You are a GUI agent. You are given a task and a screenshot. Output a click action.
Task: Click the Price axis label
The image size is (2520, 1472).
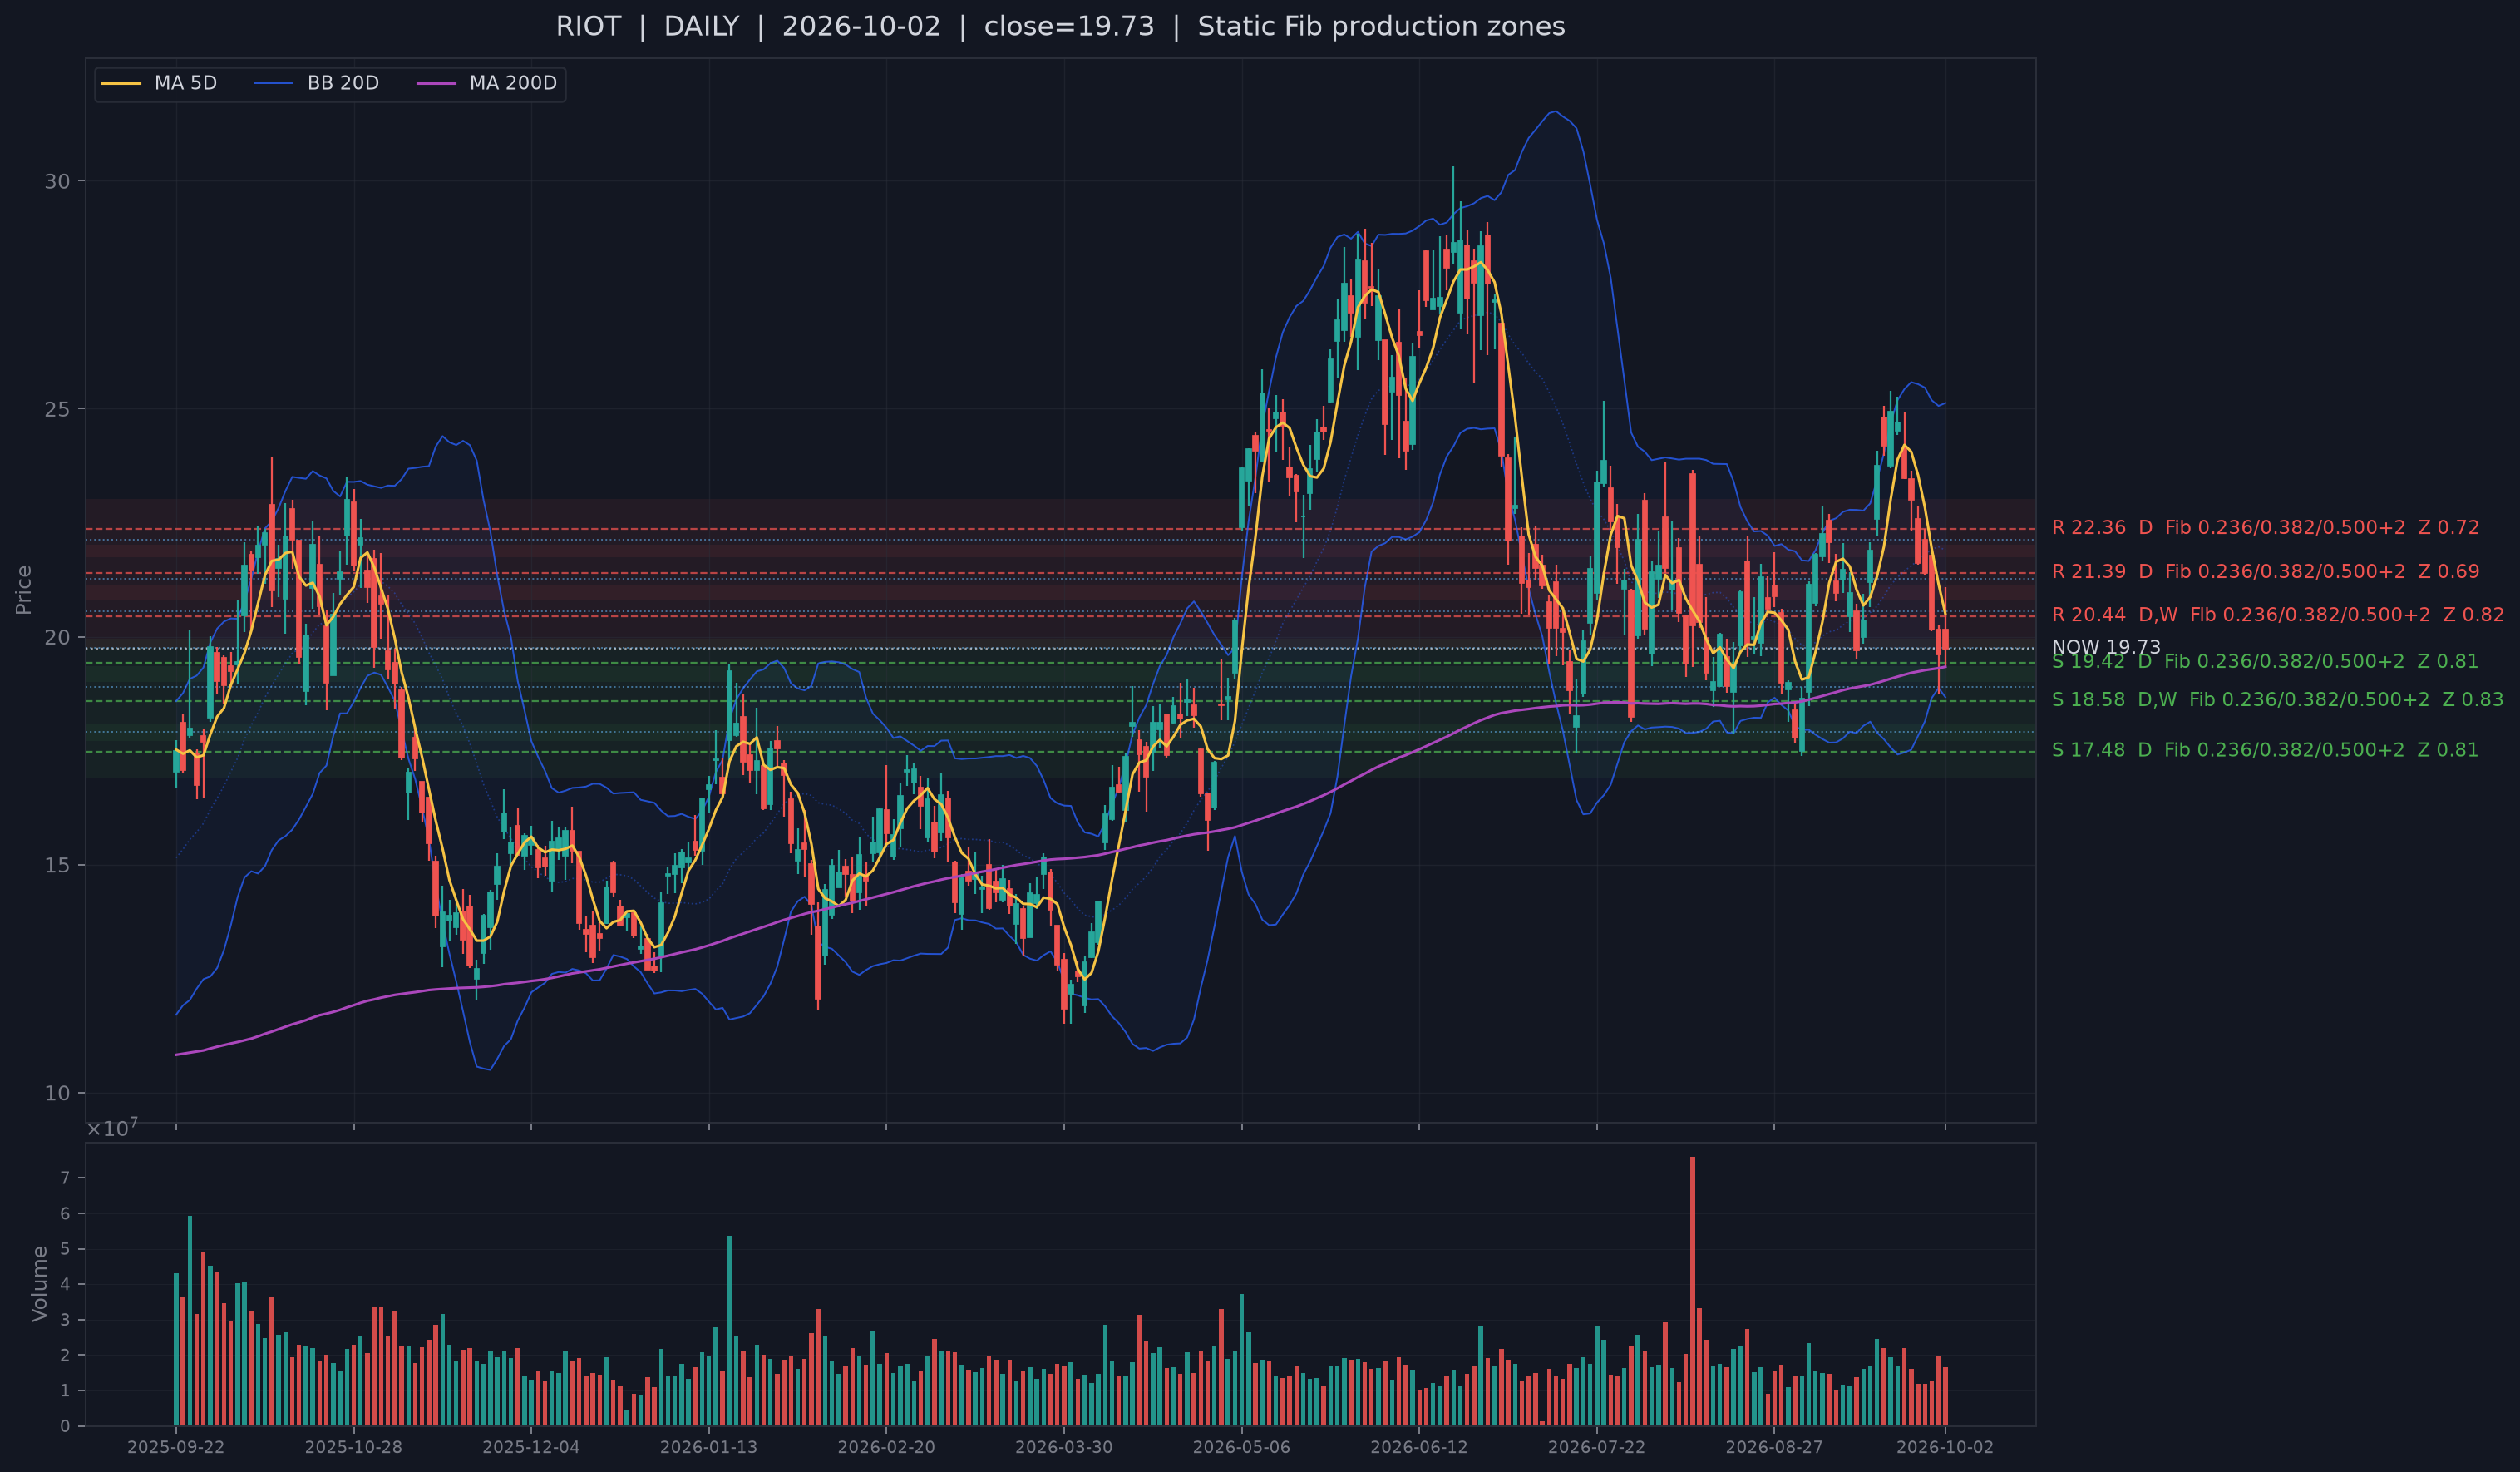click(24, 590)
